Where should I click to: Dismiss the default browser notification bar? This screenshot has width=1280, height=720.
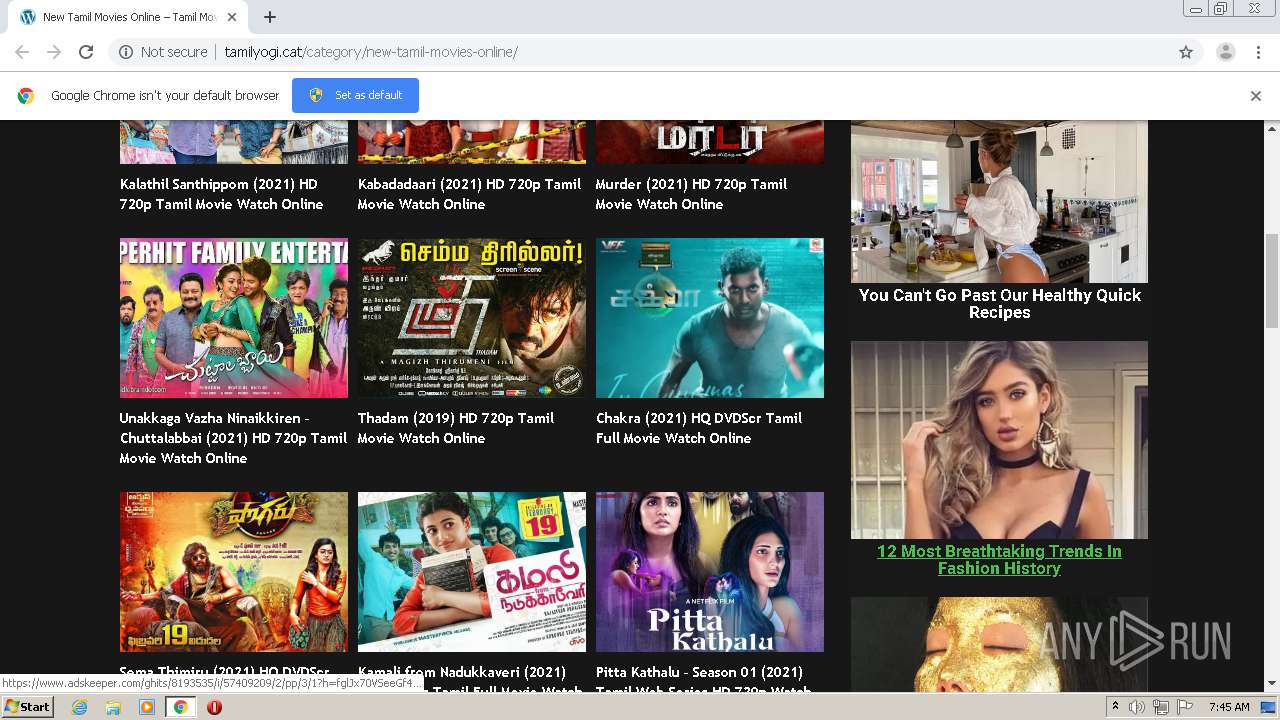(1256, 96)
